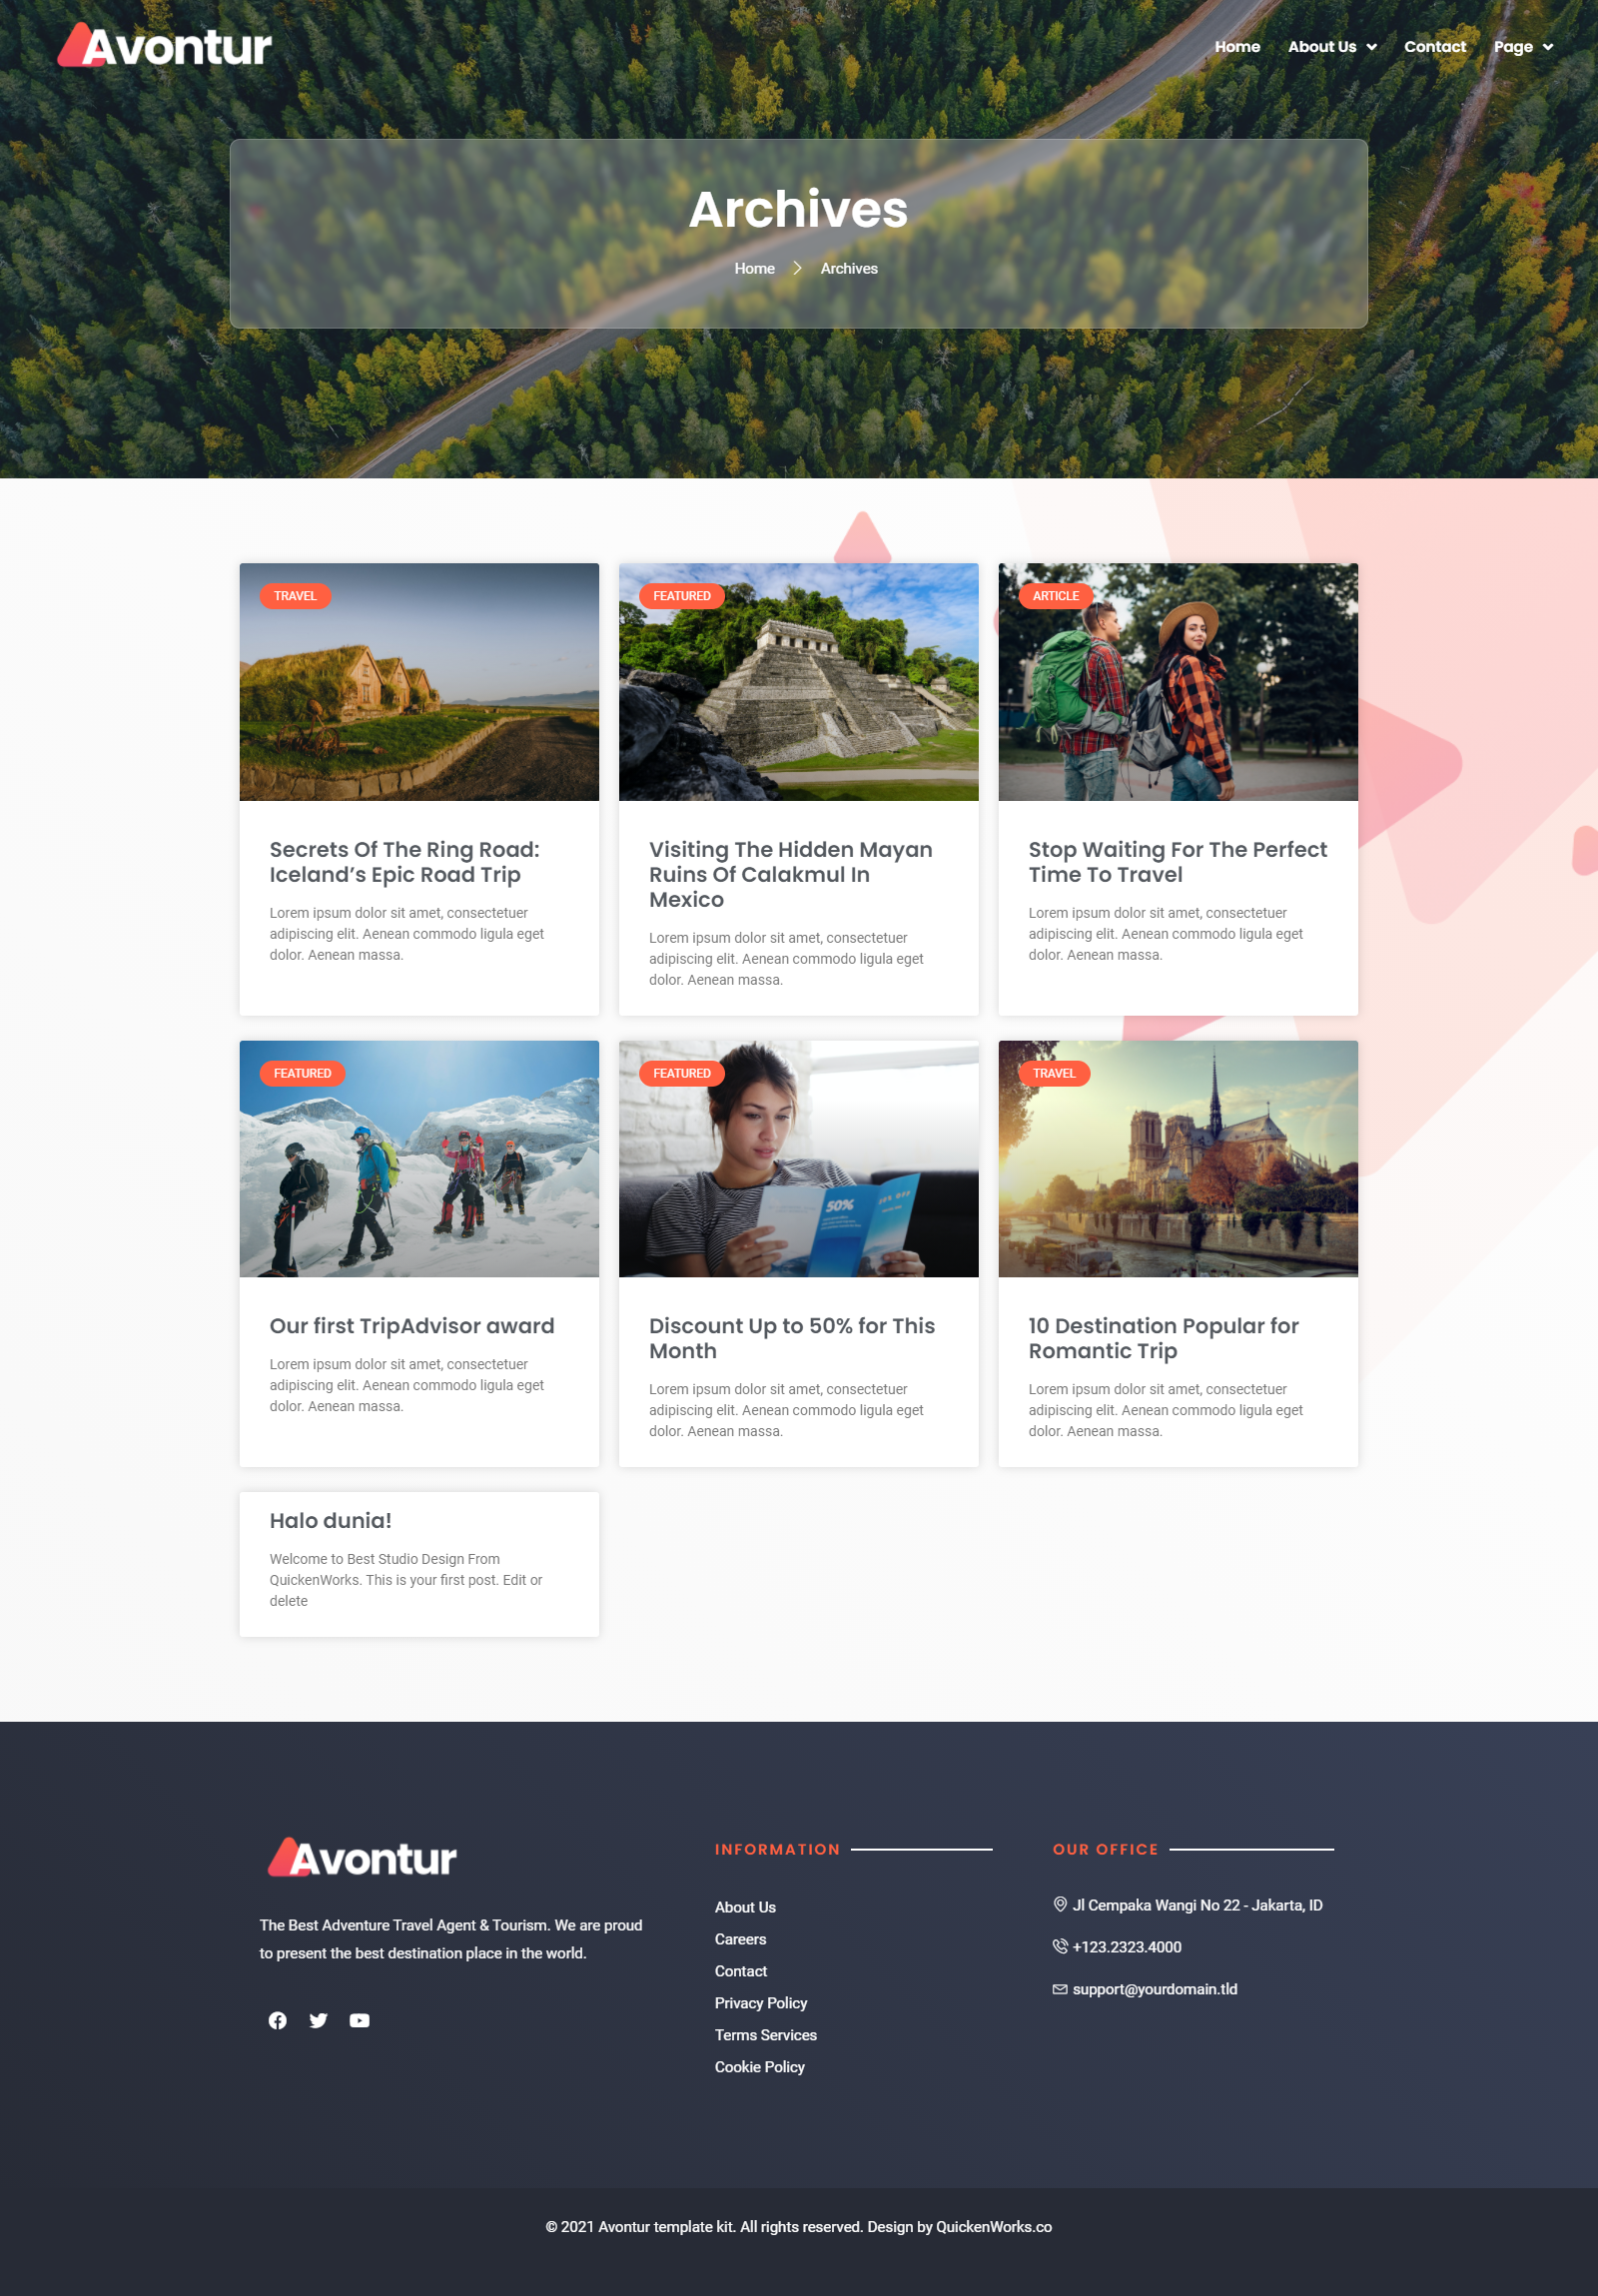Open the Secrets Of The Ring Road post title
The width and height of the screenshot is (1598, 2296).
click(404, 861)
